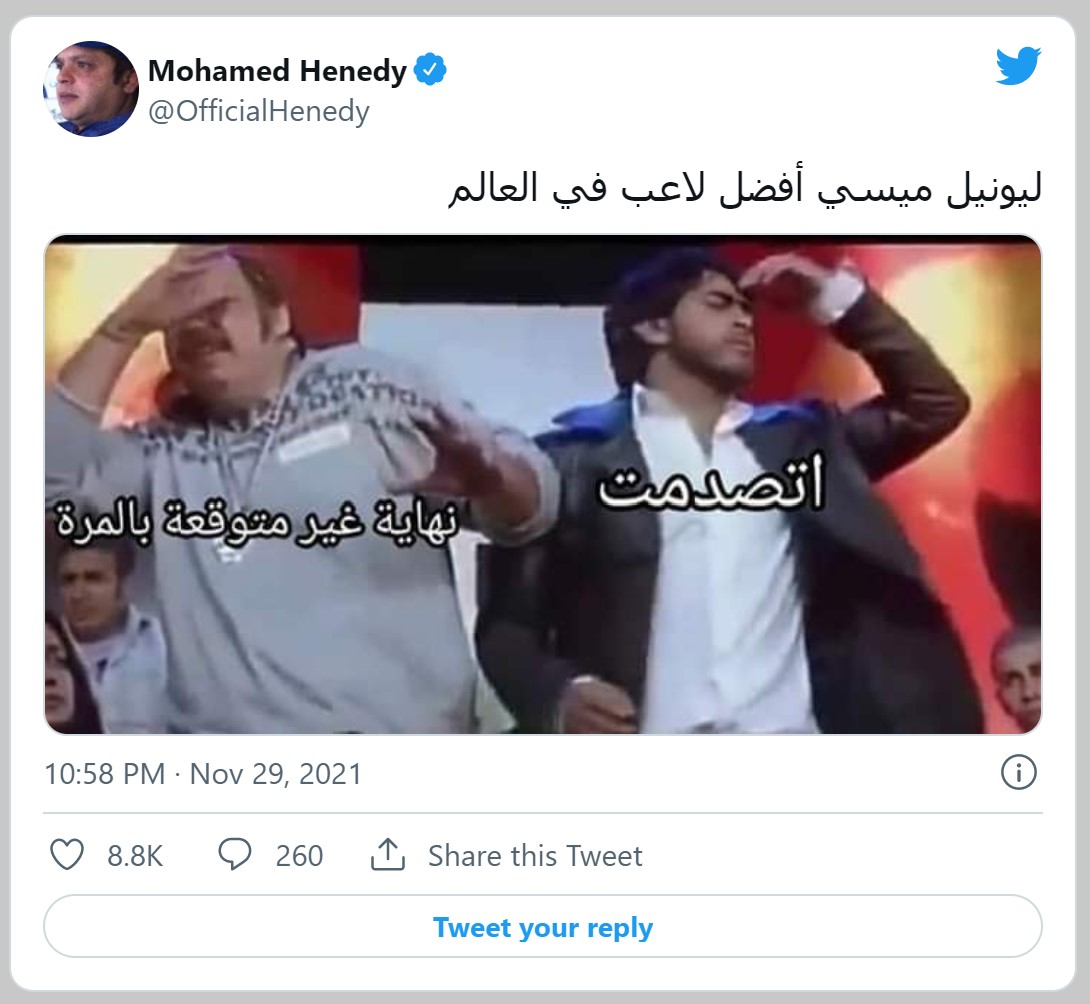Click the Nov 29, 2021 date

(x=276, y=774)
